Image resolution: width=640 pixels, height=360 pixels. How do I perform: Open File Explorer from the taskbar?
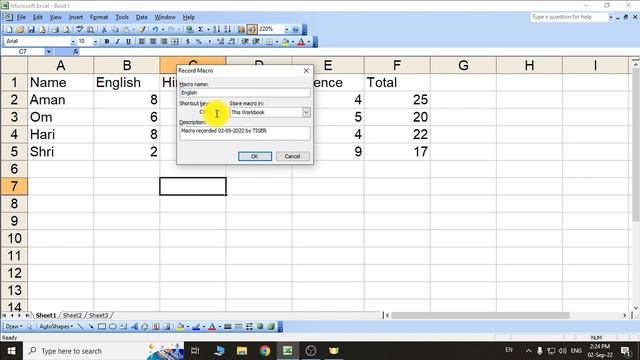242,351
